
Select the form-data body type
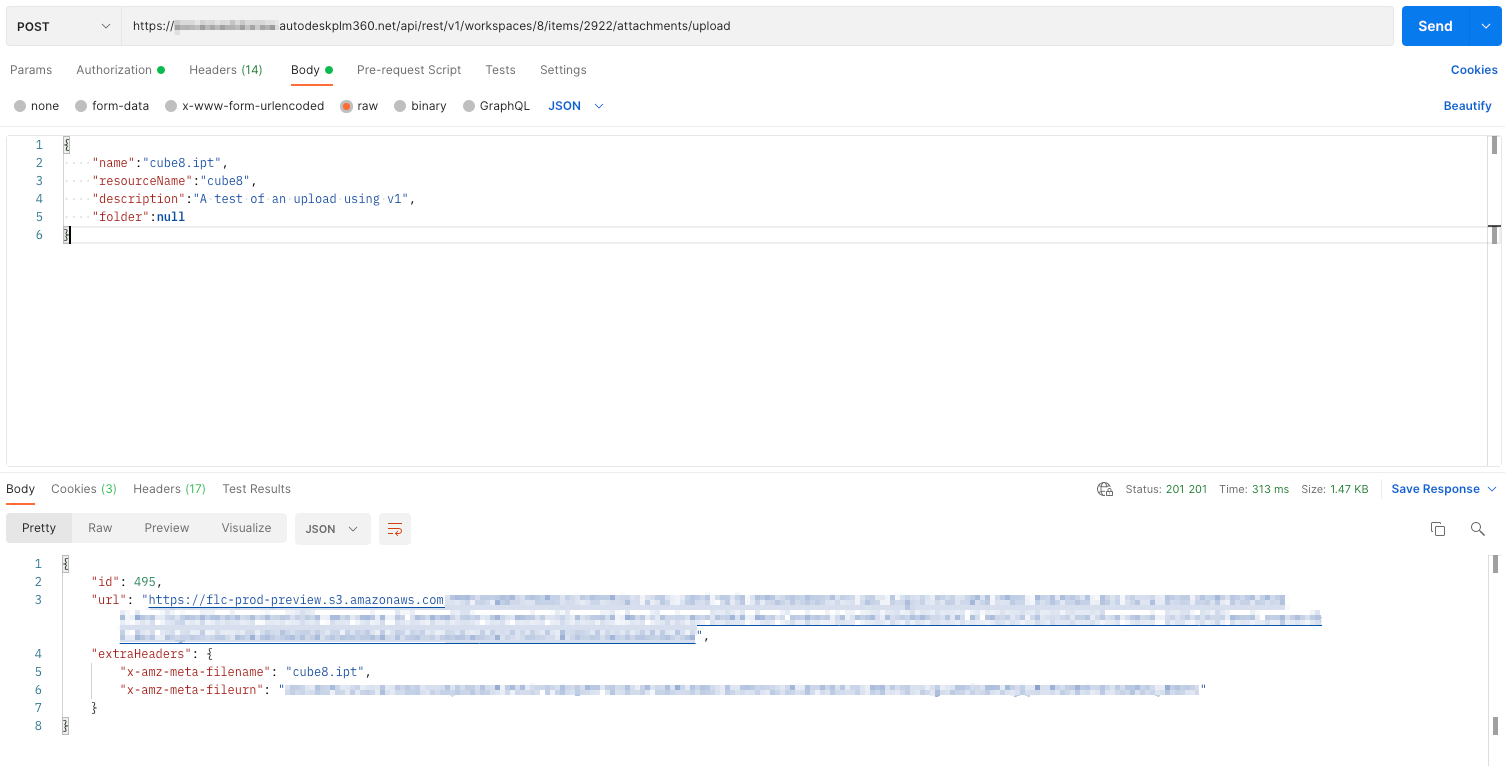pyautogui.click(x=112, y=106)
